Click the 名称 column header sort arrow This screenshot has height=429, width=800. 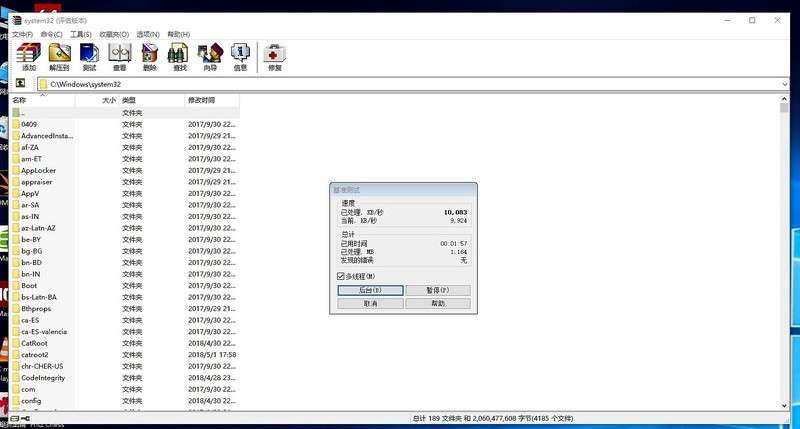tap(42, 95)
